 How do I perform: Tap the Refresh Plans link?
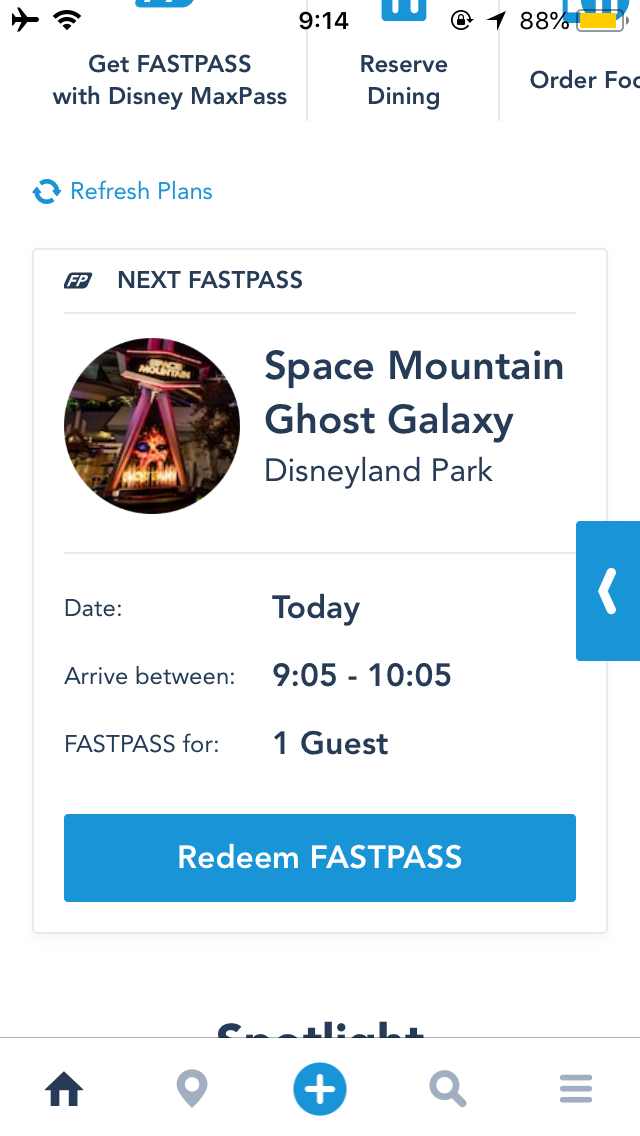pos(141,191)
